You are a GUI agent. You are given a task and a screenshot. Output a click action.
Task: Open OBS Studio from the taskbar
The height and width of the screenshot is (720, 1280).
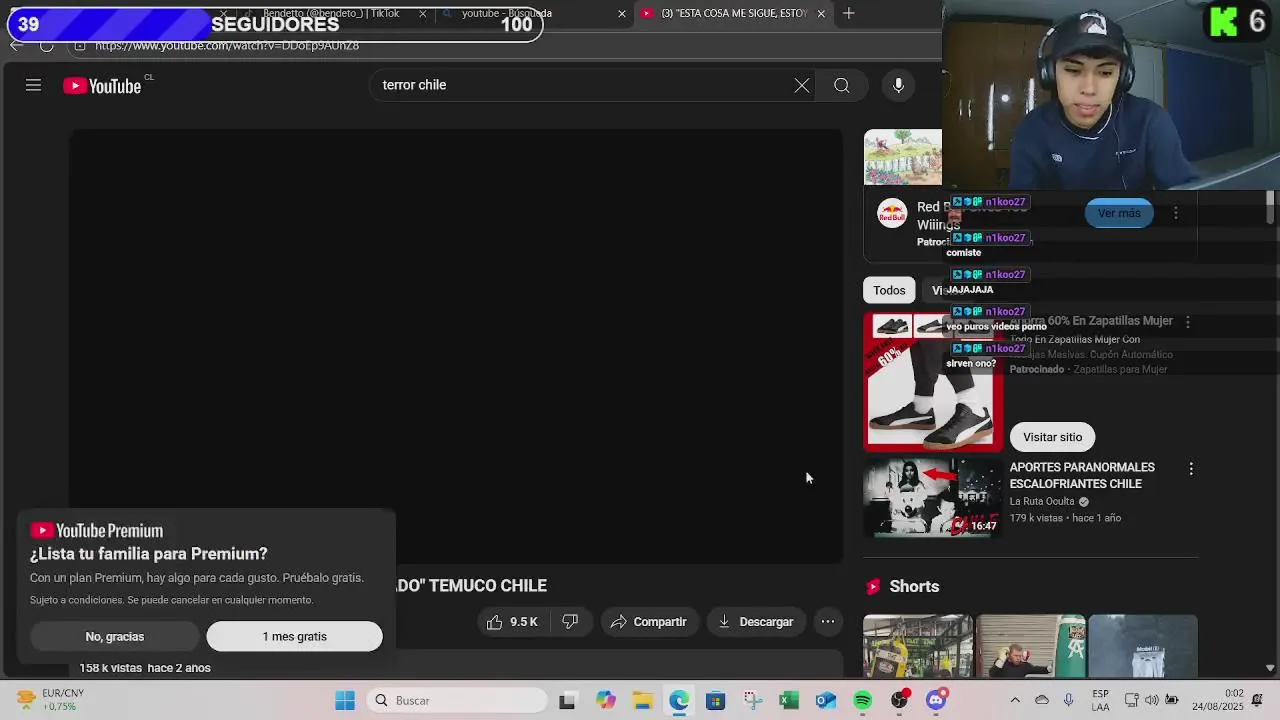(x=900, y=700)
